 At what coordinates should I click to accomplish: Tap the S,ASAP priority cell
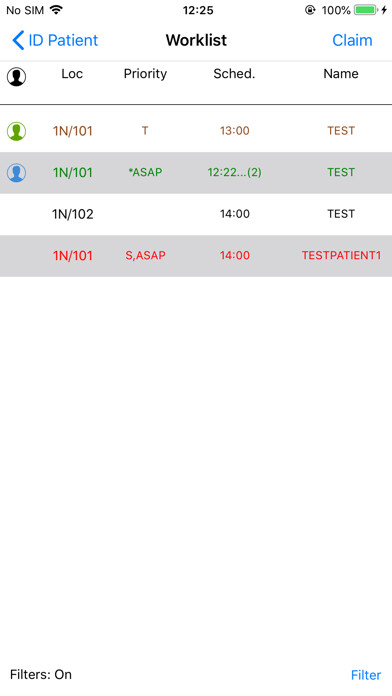click(x=145, y=256)
